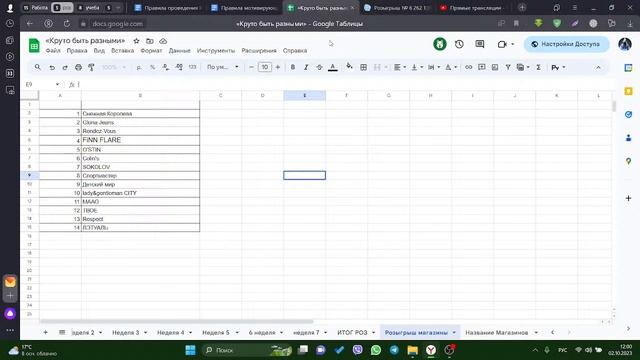Image resolution: width=640 pixels, height=360 pixels.
Task: Insert a link
Action: pyautogui.click(x=469, y=67)
